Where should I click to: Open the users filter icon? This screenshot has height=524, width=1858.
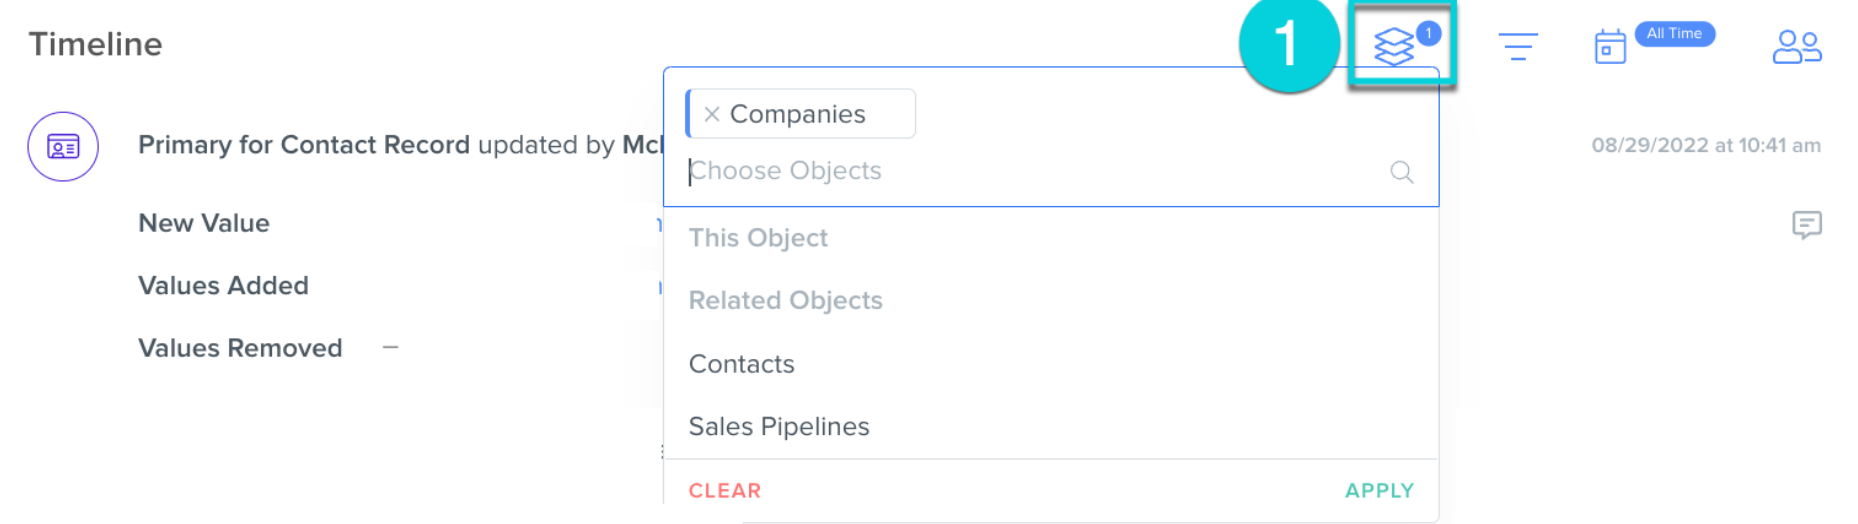[x=1796, y=46]
